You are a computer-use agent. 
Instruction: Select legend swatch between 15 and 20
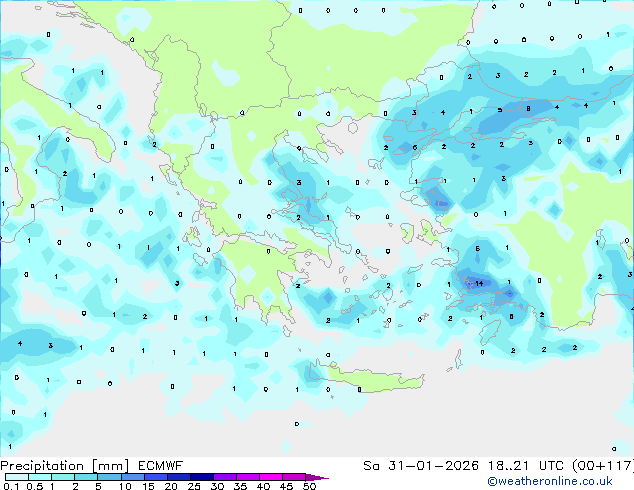click(x=156, y=477)
